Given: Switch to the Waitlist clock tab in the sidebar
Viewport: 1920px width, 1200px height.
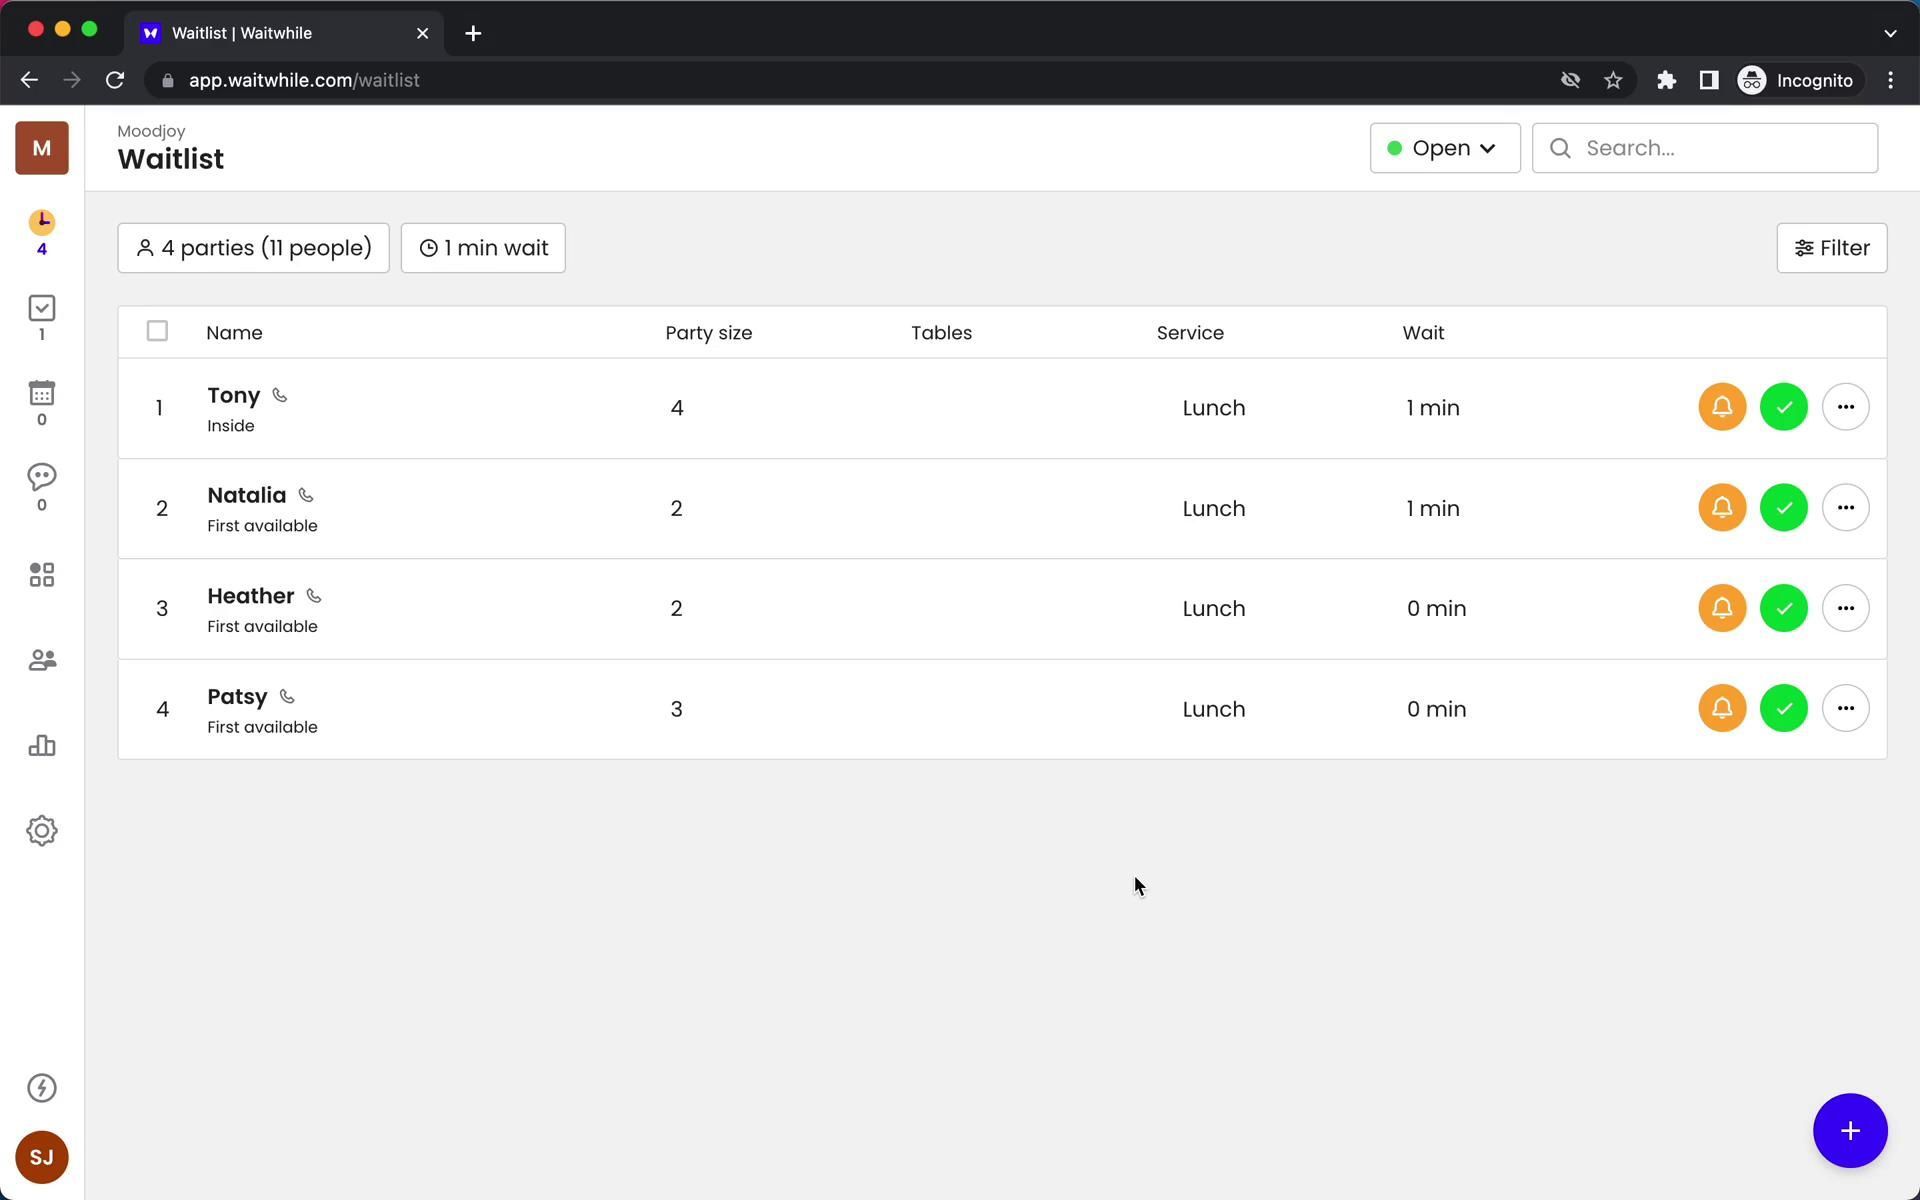Looking at the screenshot, I should point(41,222).
